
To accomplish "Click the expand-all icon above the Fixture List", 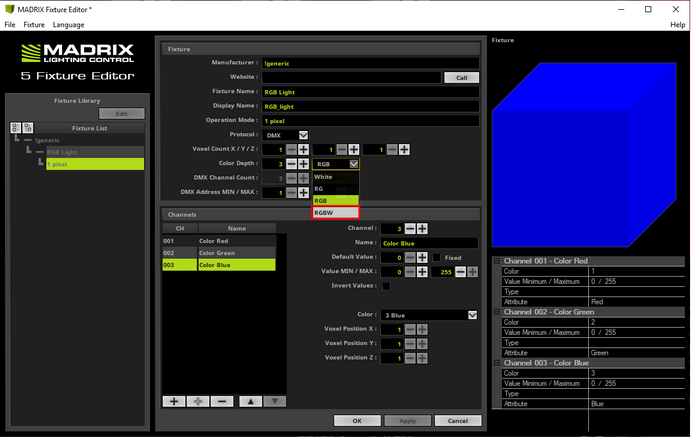I will (x=15, y=128).
